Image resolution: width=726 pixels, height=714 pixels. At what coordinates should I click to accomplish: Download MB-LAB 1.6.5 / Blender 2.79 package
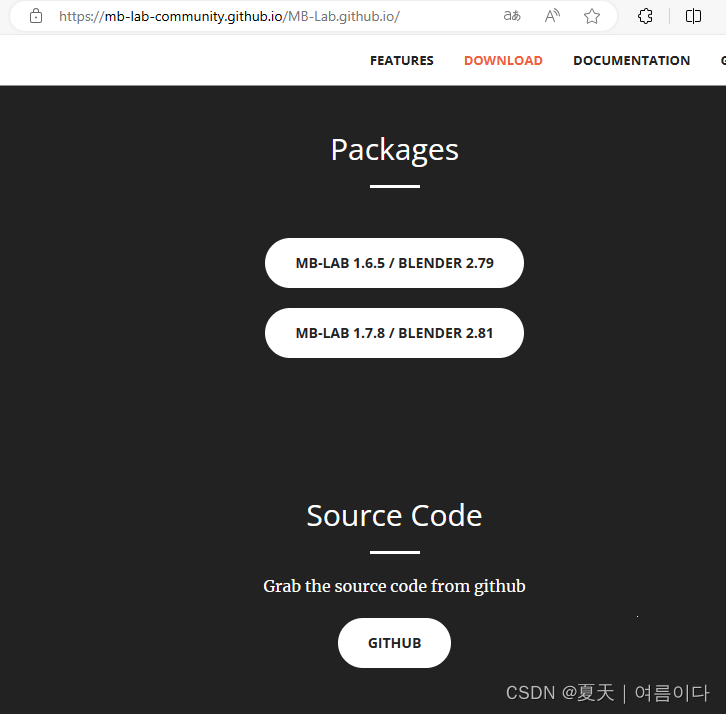click(x=394, y=263)
